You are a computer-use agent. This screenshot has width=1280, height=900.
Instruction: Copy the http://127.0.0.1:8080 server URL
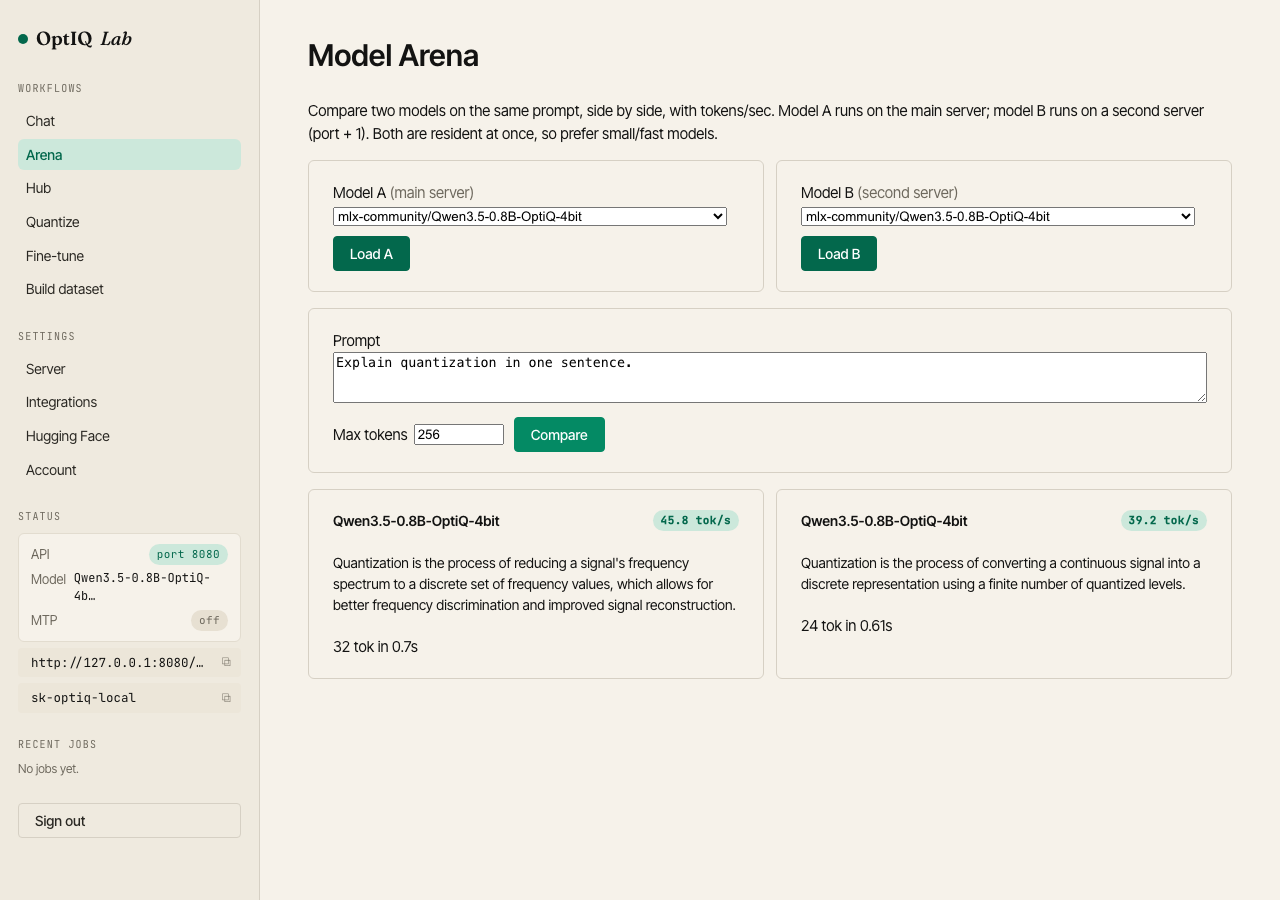coord(226,662)
